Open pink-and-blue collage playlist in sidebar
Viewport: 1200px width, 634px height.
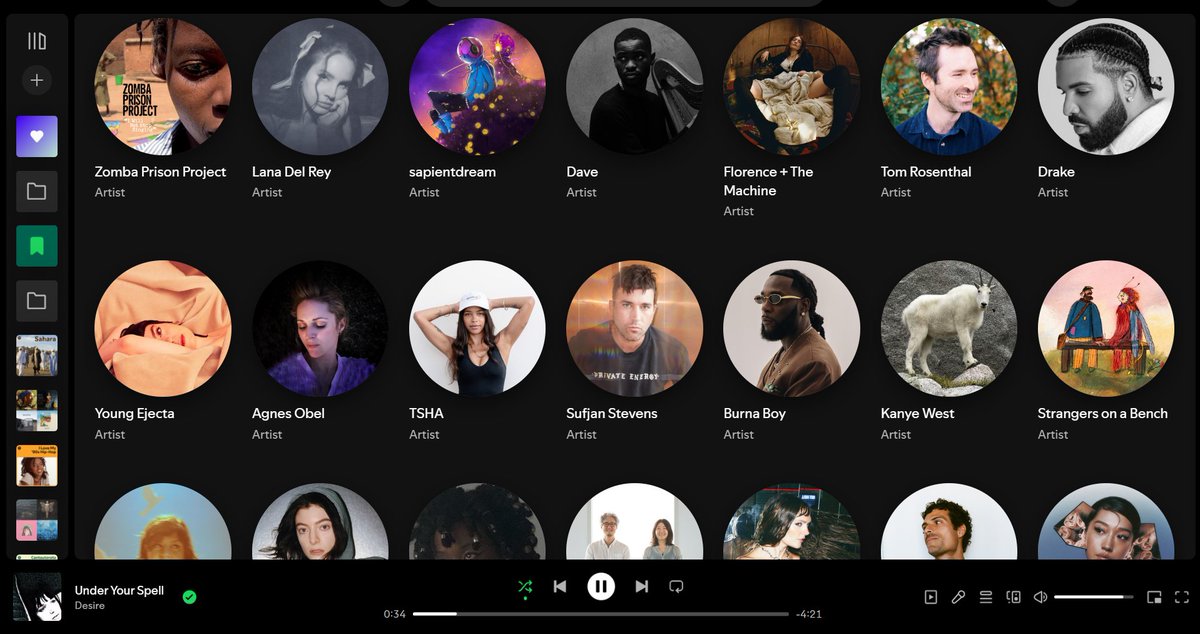pyautogui.click(x=37, y=521)
